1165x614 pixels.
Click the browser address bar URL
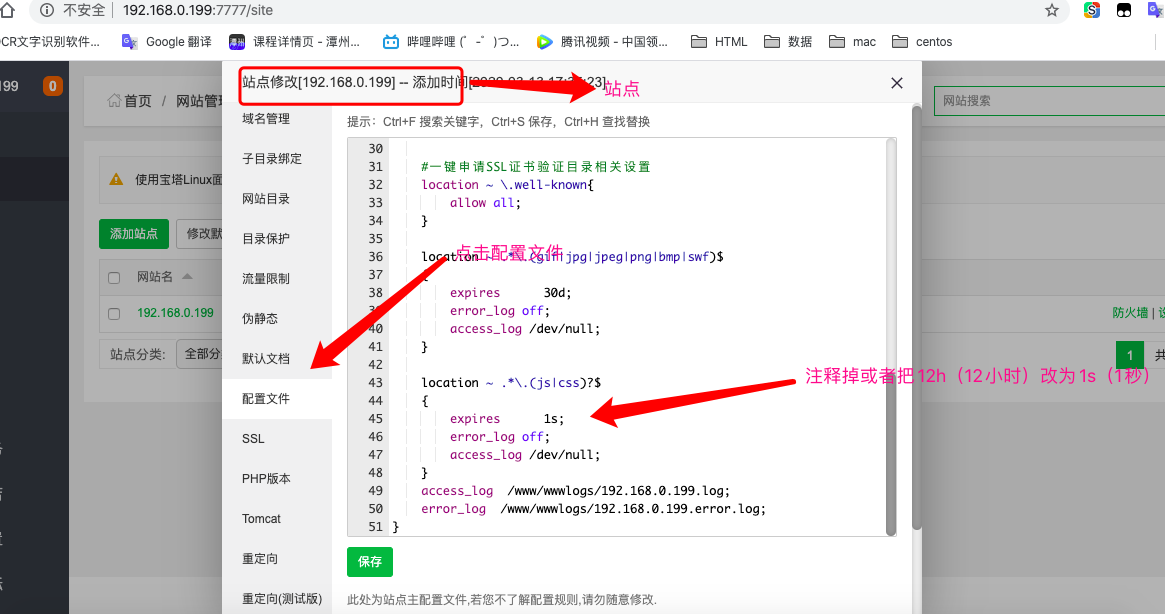pos(198,10)
